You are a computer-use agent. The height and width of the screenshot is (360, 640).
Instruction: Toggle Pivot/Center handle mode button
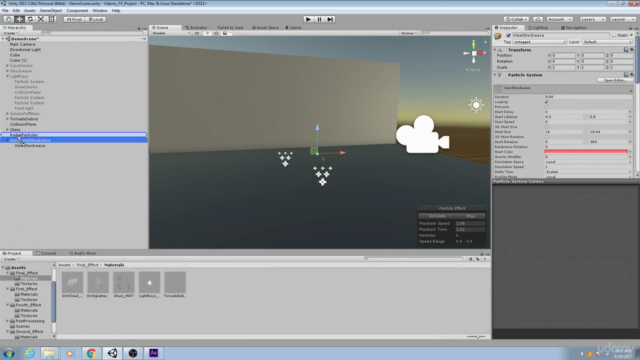[x=74, y=19]
